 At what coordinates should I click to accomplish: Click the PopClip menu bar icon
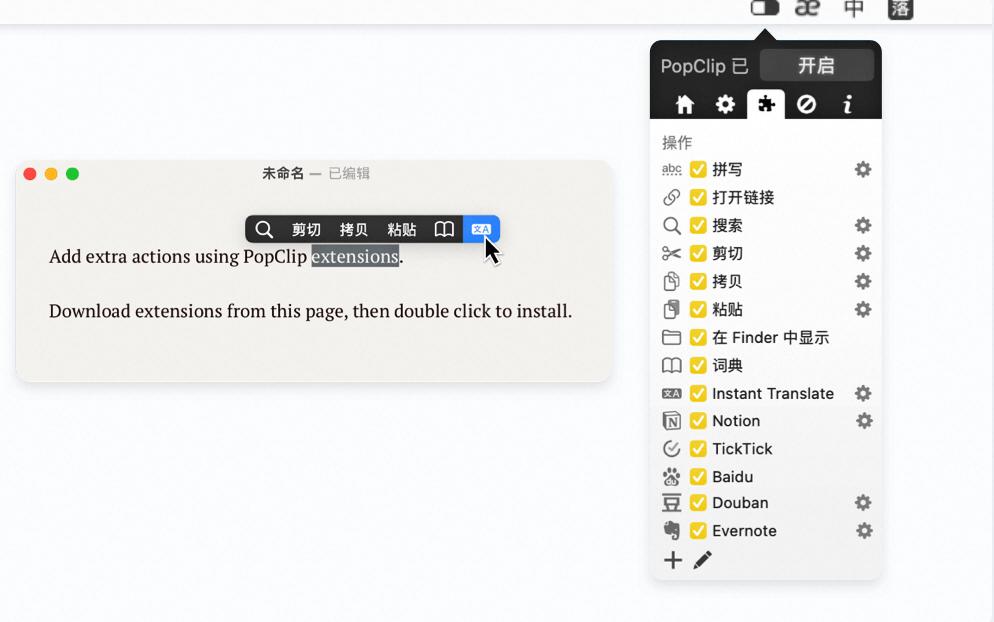(x=765, y=8)
